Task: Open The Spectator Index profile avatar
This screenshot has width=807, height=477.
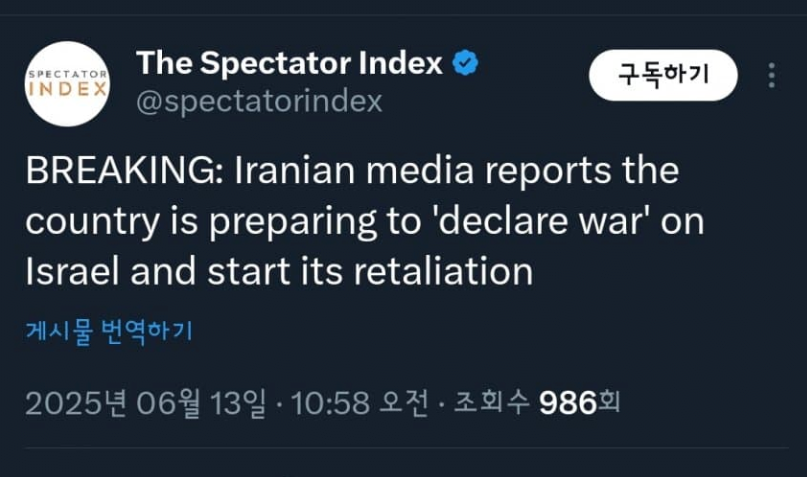Action: [67, 82]
